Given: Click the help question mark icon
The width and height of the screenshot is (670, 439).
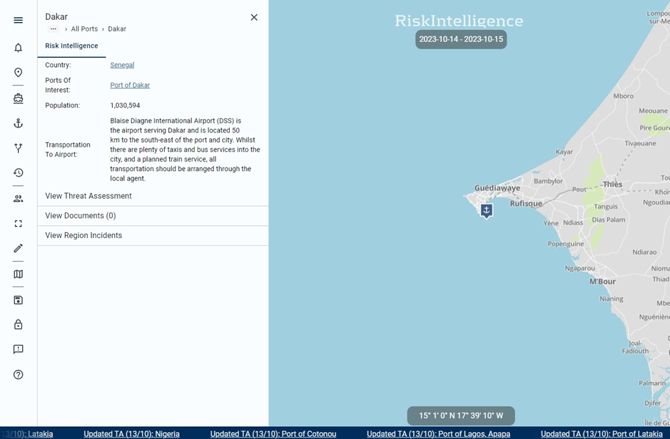Looking at the screenshot, I should [x=18, y=375].
